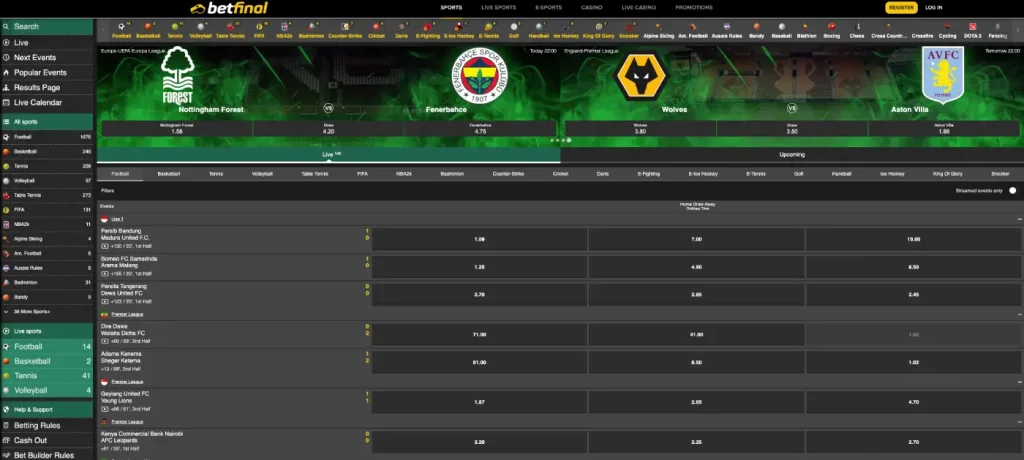The image size is (1024, 460).
Task: Collapse the Liga 1 league section
Action: tap(1019, 220)
